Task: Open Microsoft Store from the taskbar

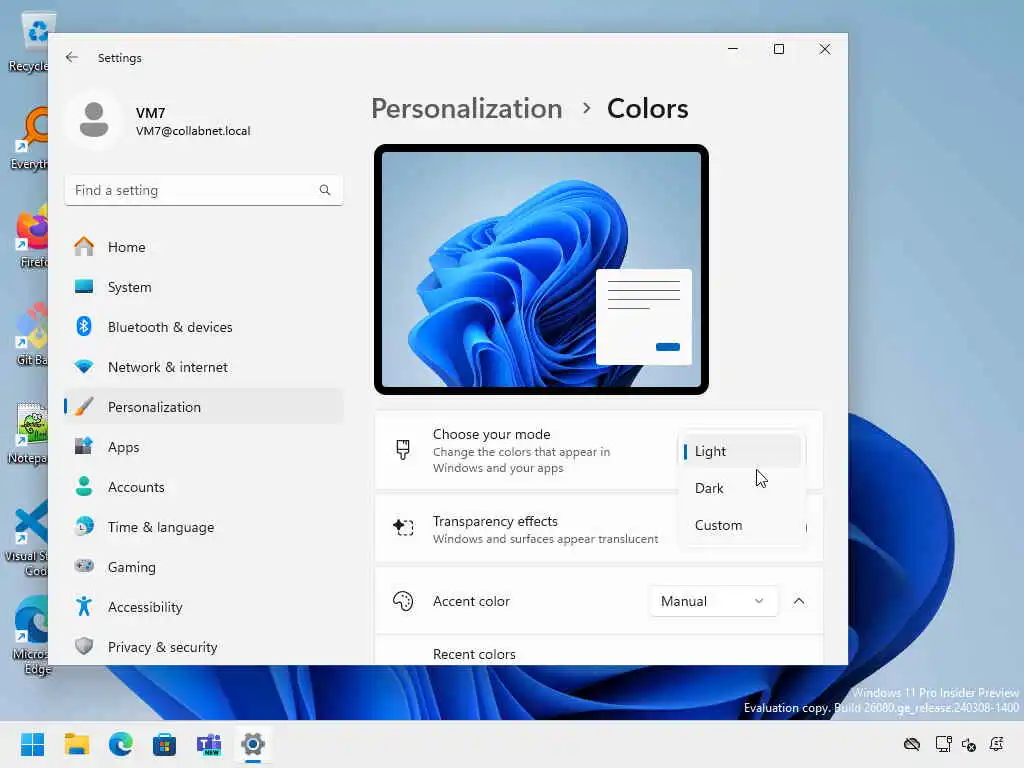Action: click(x=165, y=744)
